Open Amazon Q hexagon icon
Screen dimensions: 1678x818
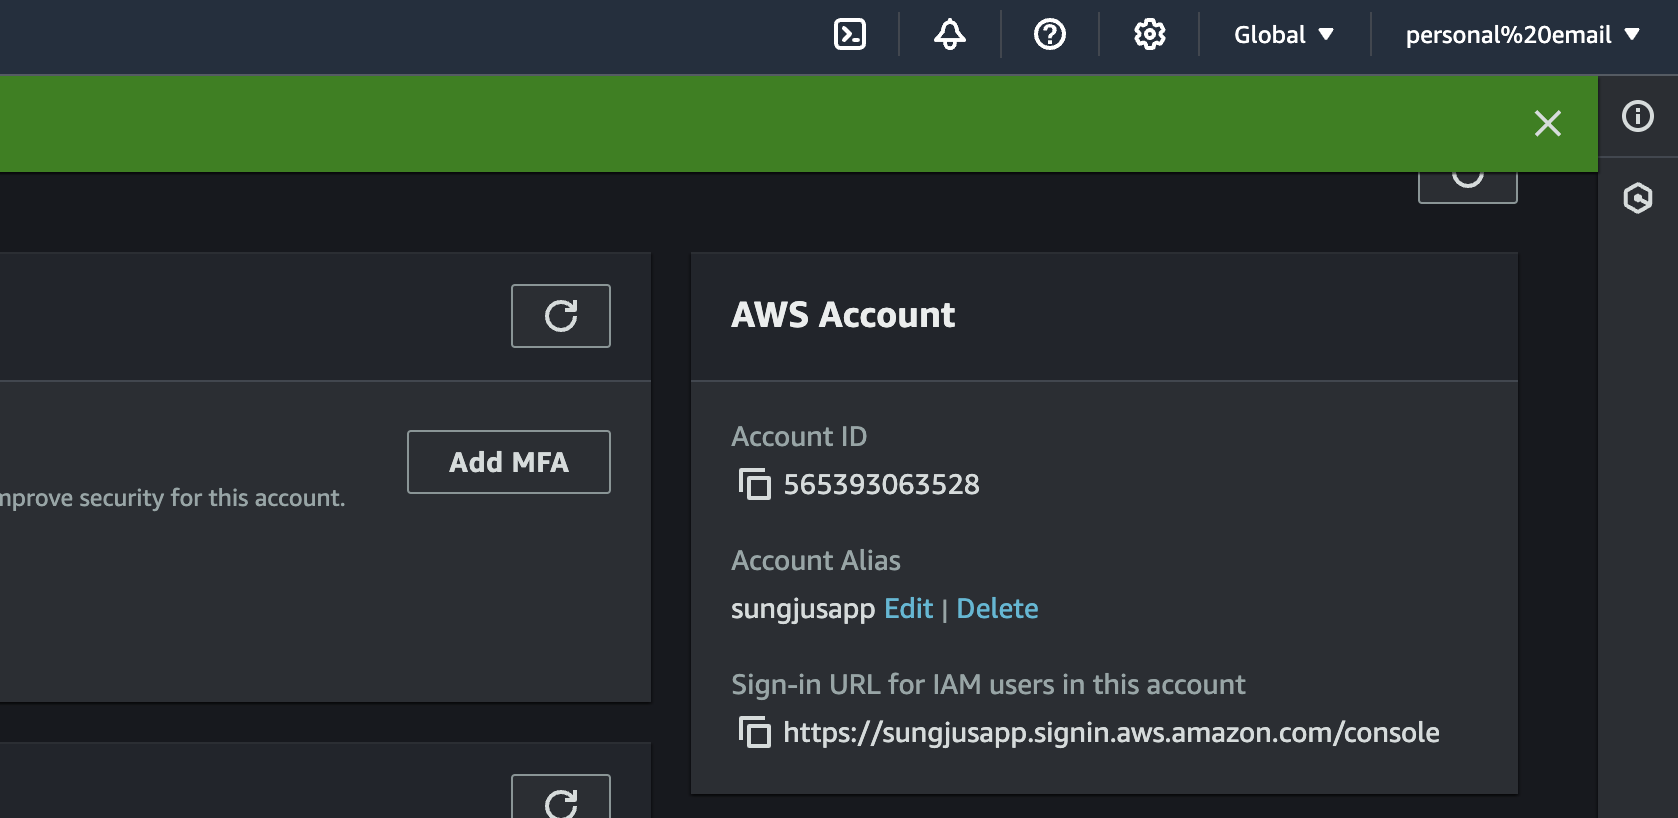(1637, 198)
